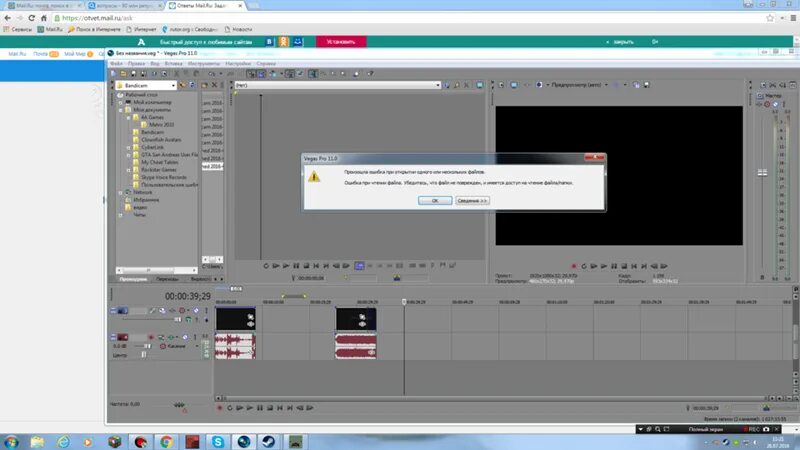Open the Bandicam folder dropdown in Explorer
This screenshot has width=800, height=450.
tap(173, 85)
